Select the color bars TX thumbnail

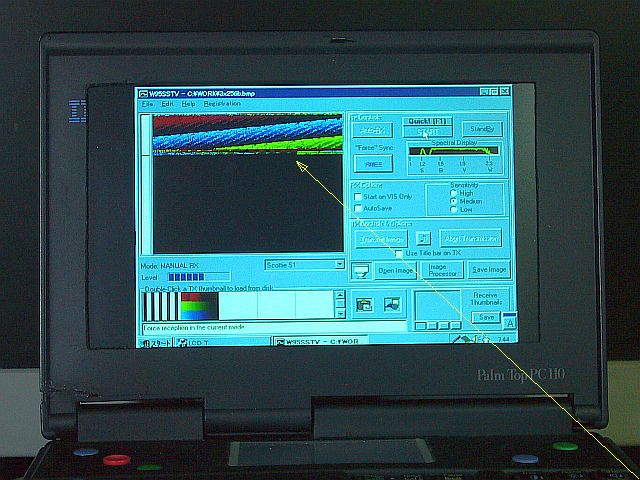point(198,305)
